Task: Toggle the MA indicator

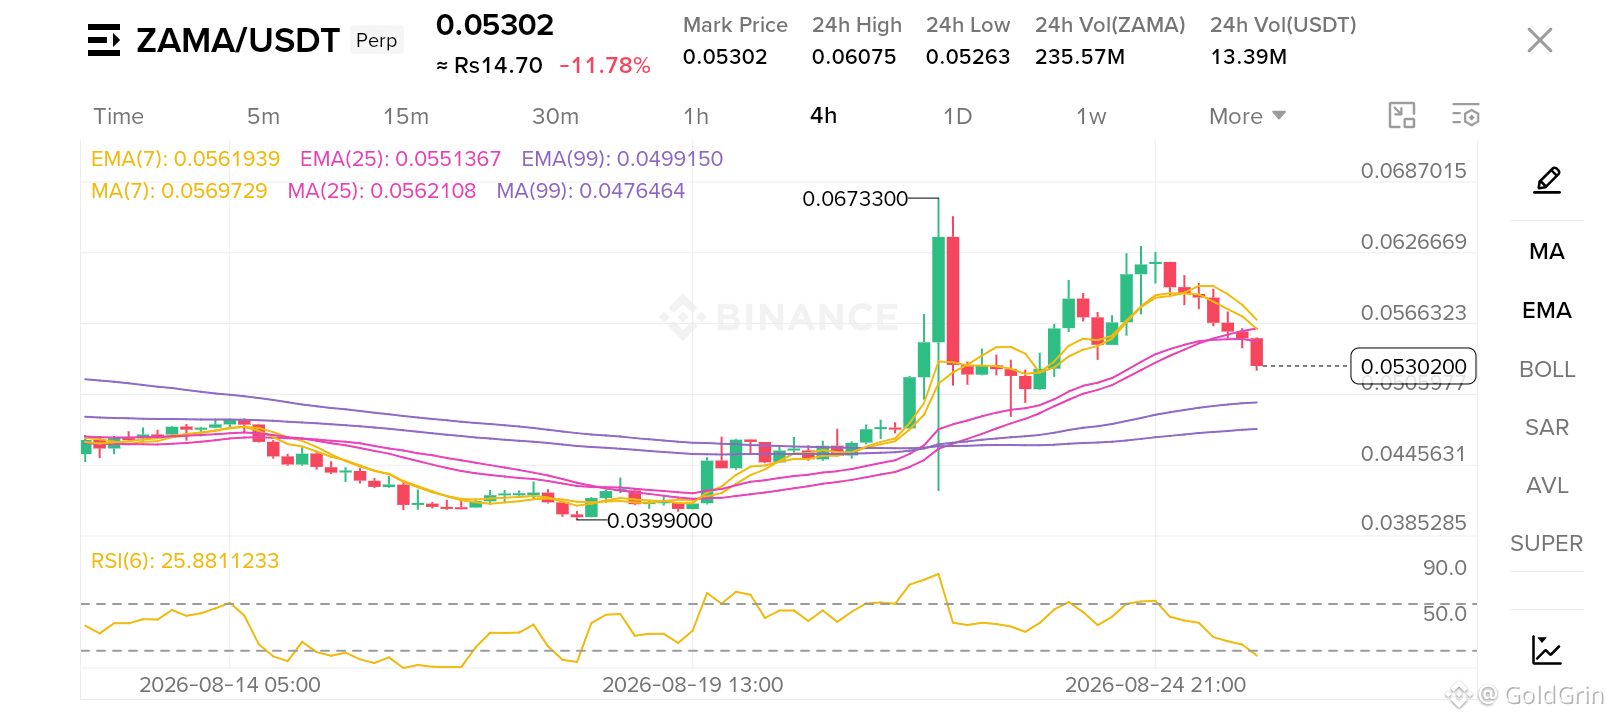Action: click(1547, 252)
